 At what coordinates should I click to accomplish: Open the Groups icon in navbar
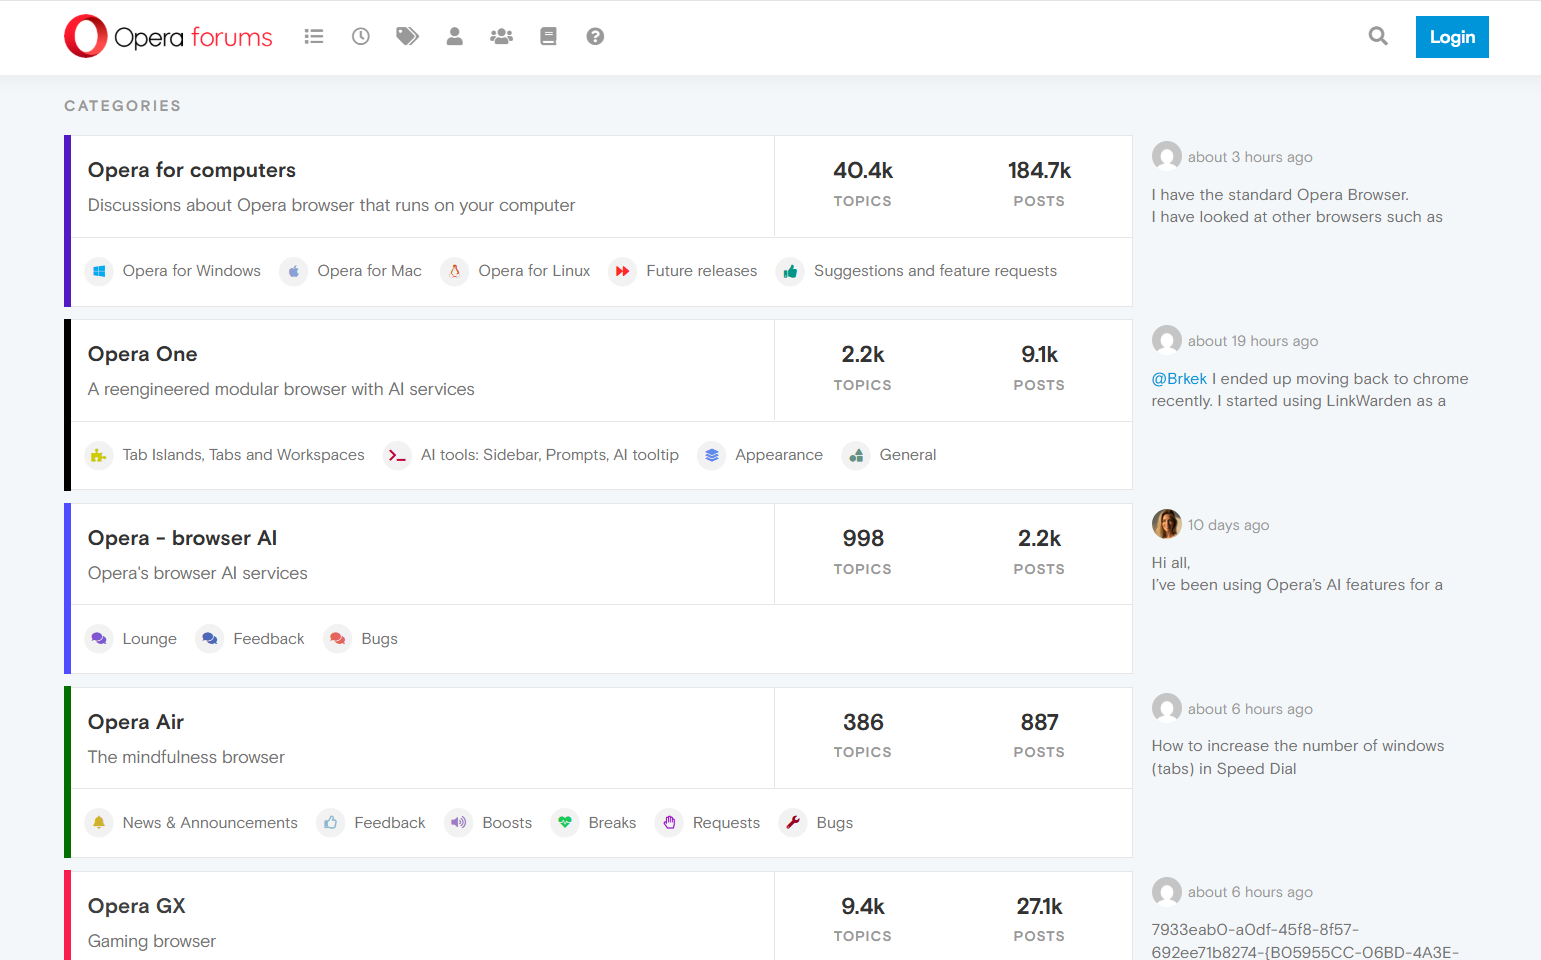tap(501, 37)
